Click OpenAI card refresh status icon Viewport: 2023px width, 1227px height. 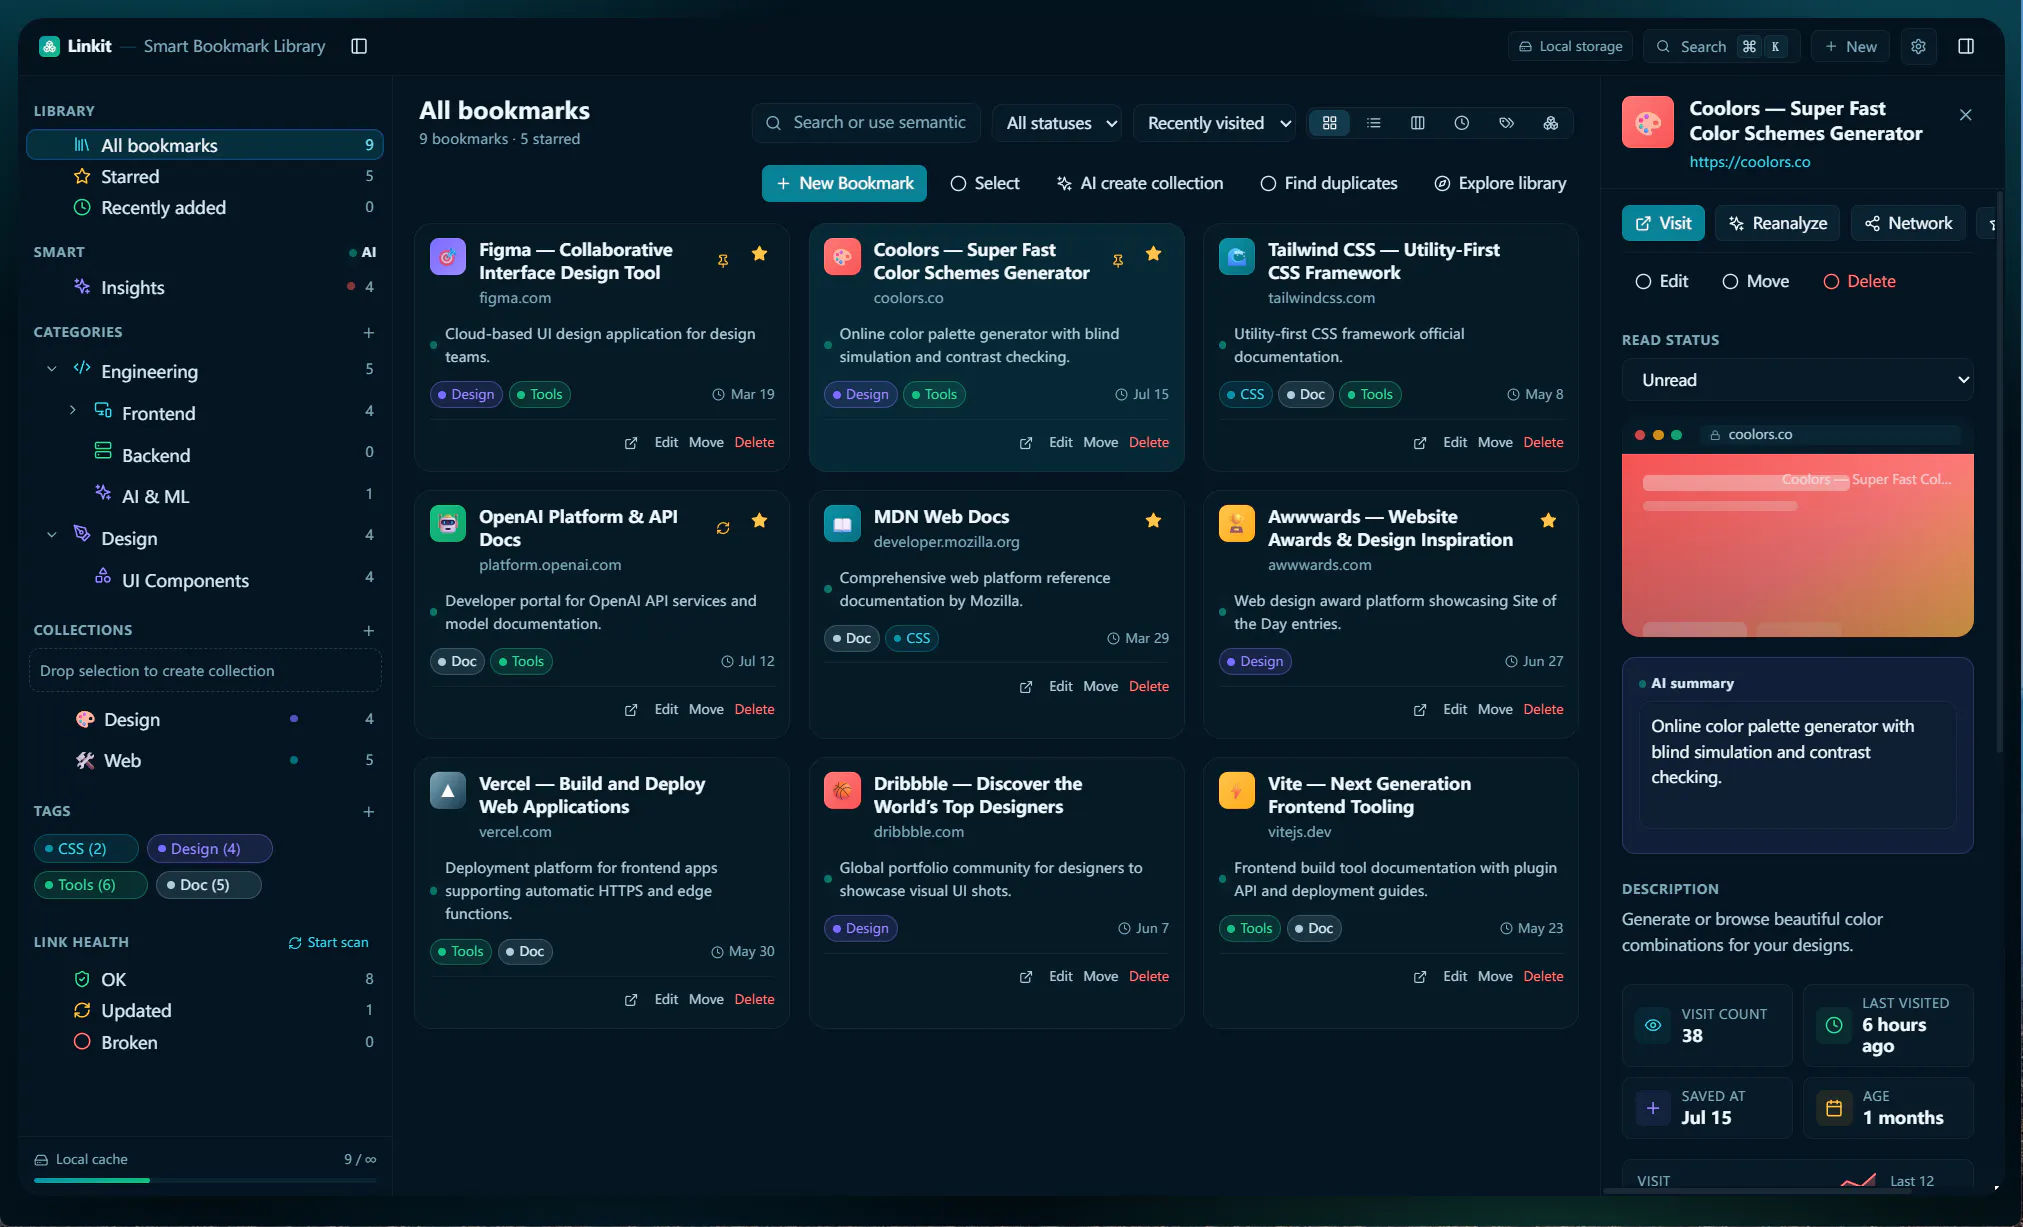click(x=723, y=527)
